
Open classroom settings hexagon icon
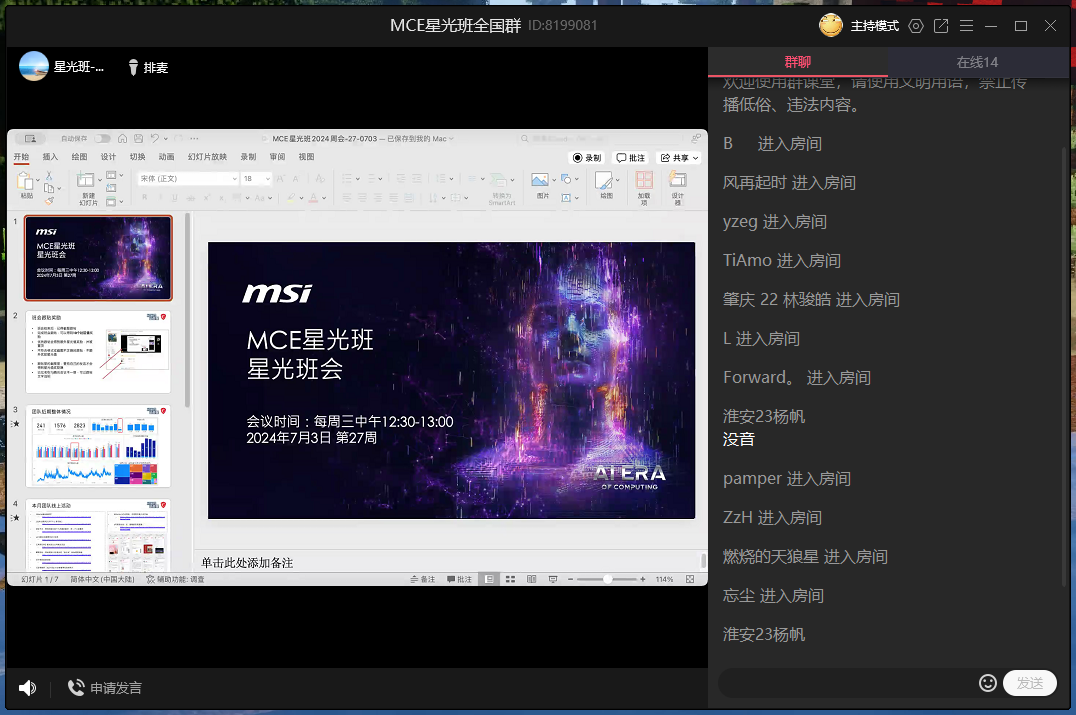915,26
